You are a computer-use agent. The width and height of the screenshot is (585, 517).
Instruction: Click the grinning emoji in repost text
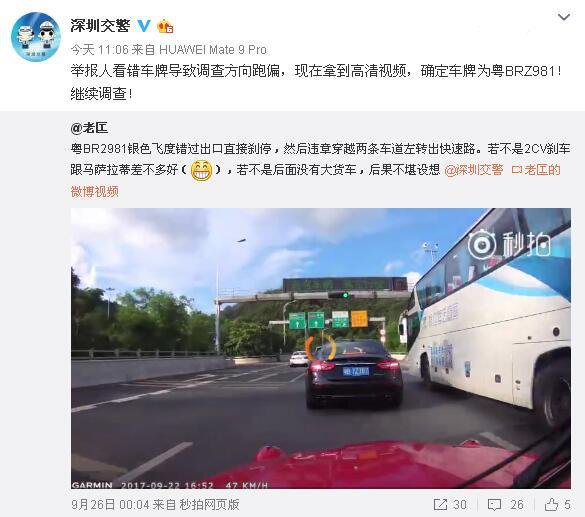click(x=201, y=170)
